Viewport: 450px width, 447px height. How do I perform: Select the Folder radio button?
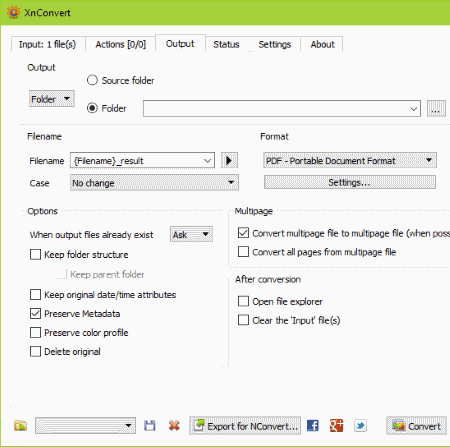click(92, 108)
